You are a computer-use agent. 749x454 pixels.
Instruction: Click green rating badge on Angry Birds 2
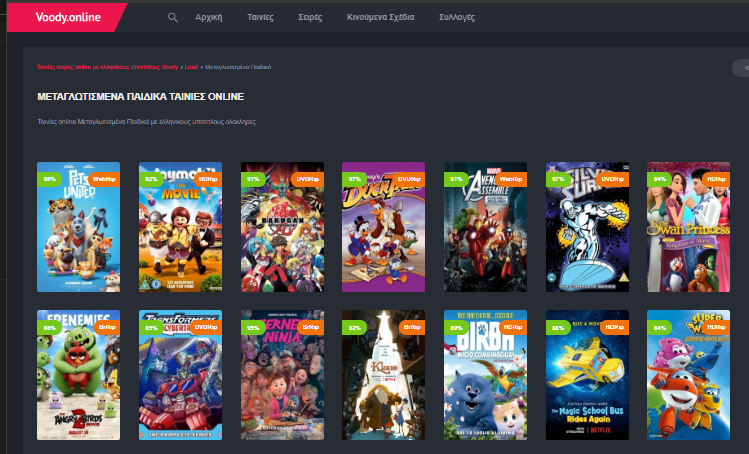49,327
